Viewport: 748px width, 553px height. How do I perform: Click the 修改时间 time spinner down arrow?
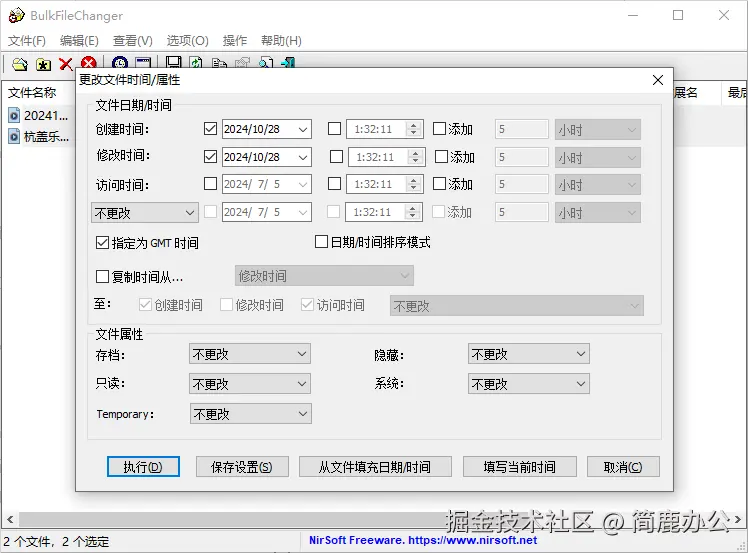pyautogui.click(x=416, y=161)
